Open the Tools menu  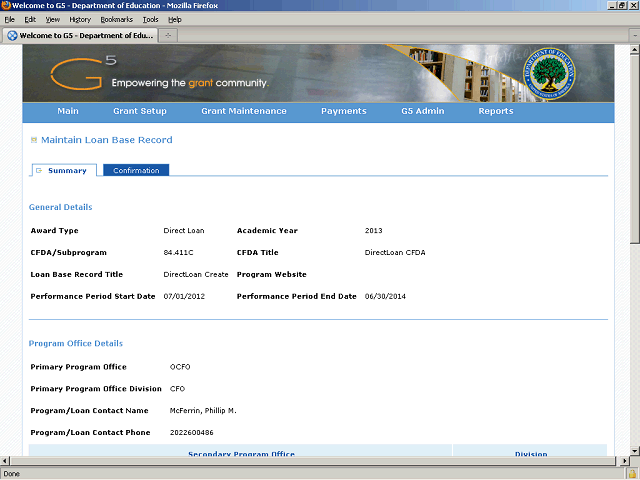coord(150,20)
